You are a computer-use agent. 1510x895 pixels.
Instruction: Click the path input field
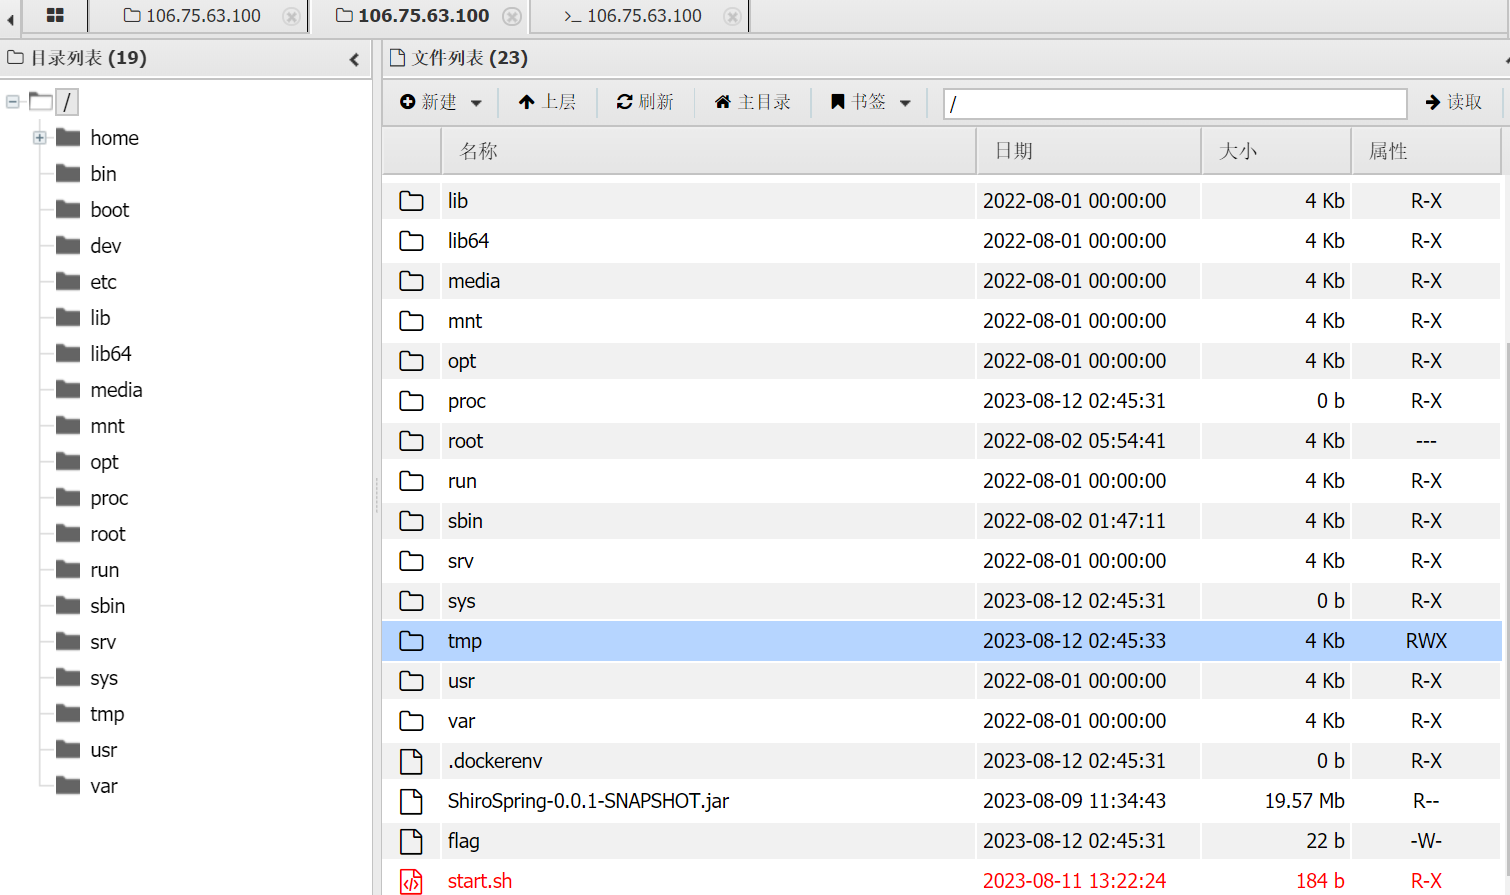click(1175, 103)
